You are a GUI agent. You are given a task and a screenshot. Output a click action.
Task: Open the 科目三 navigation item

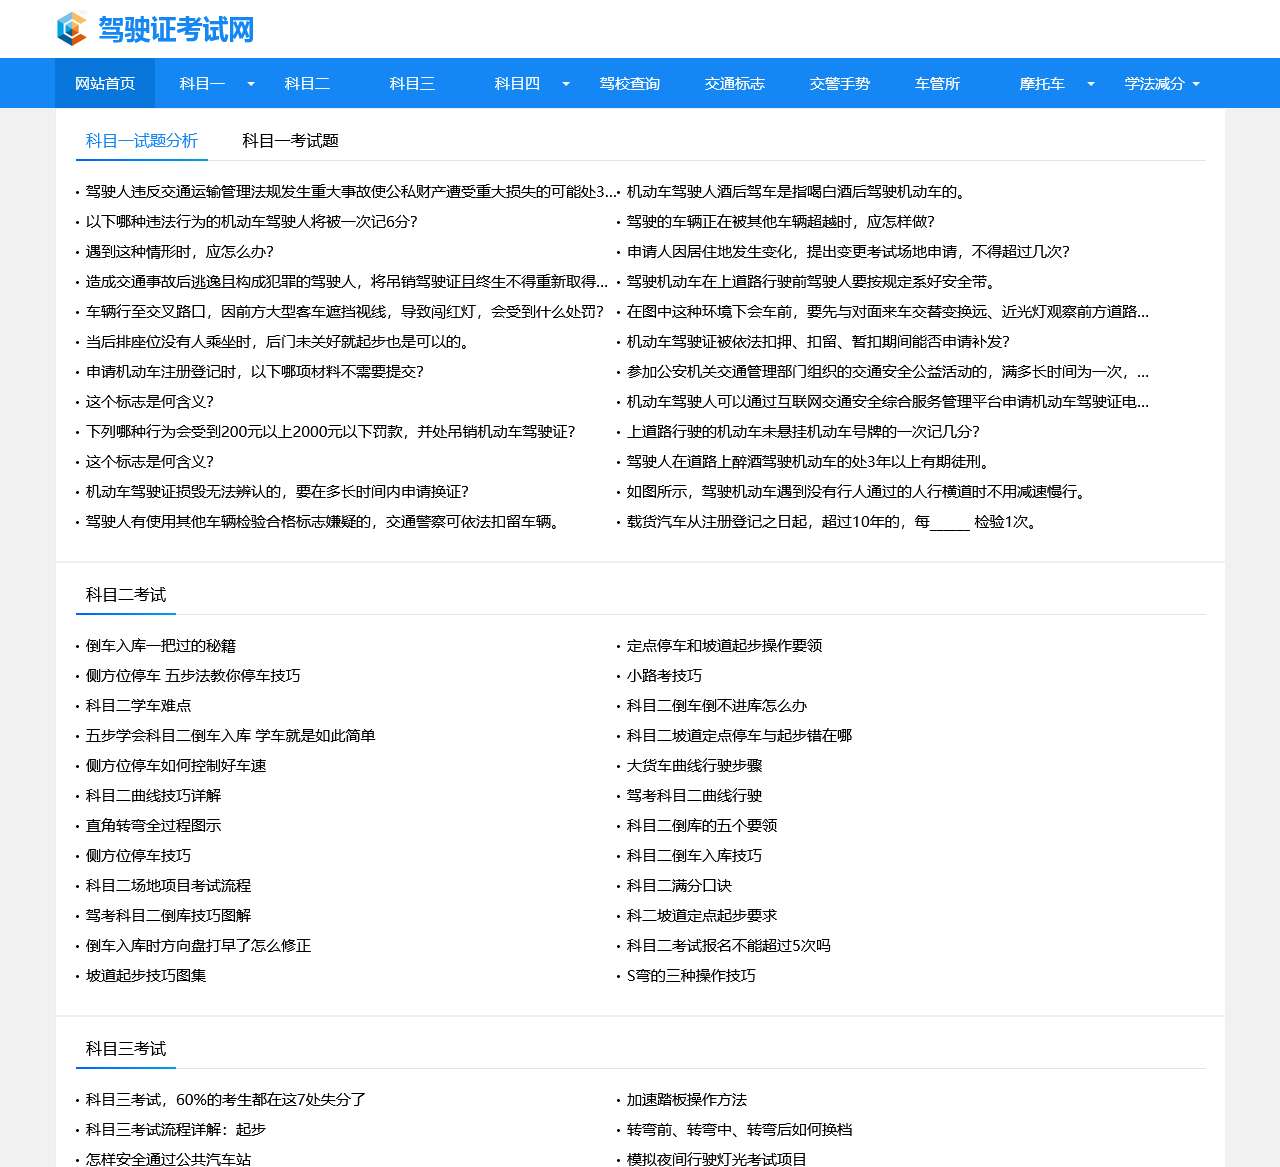pos(412,84)
